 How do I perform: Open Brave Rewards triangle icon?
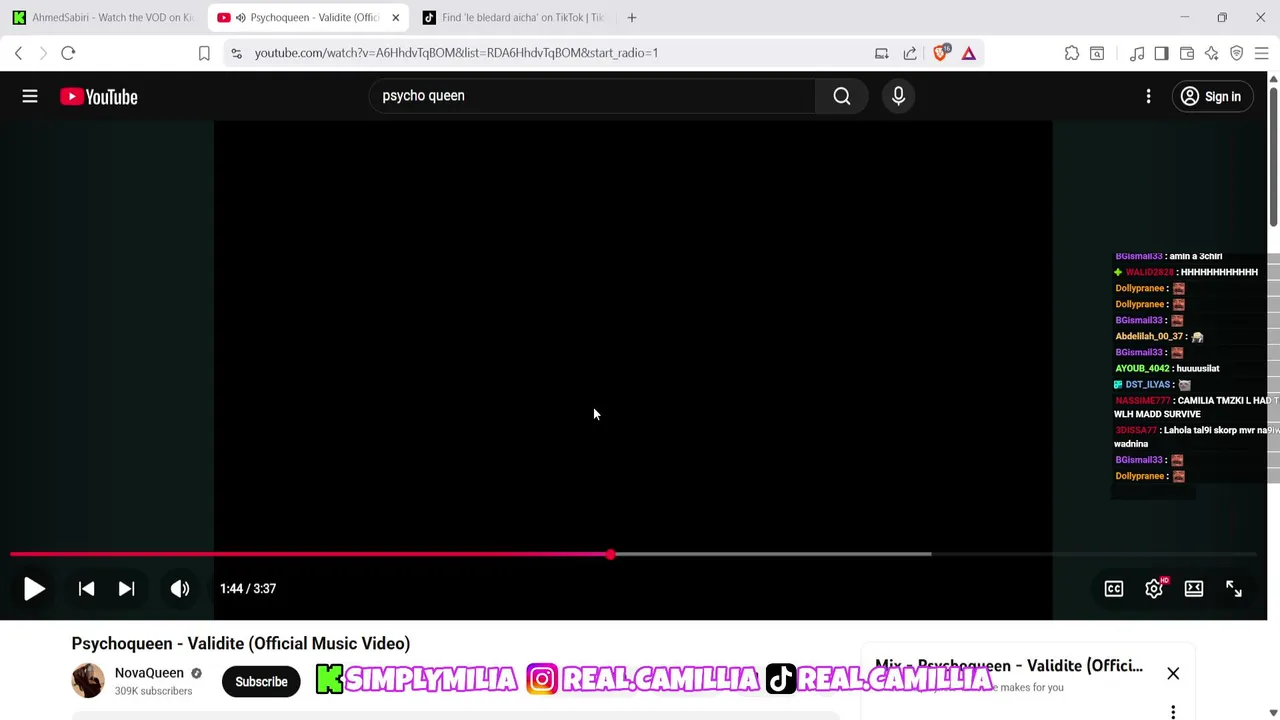click(969, 53)
